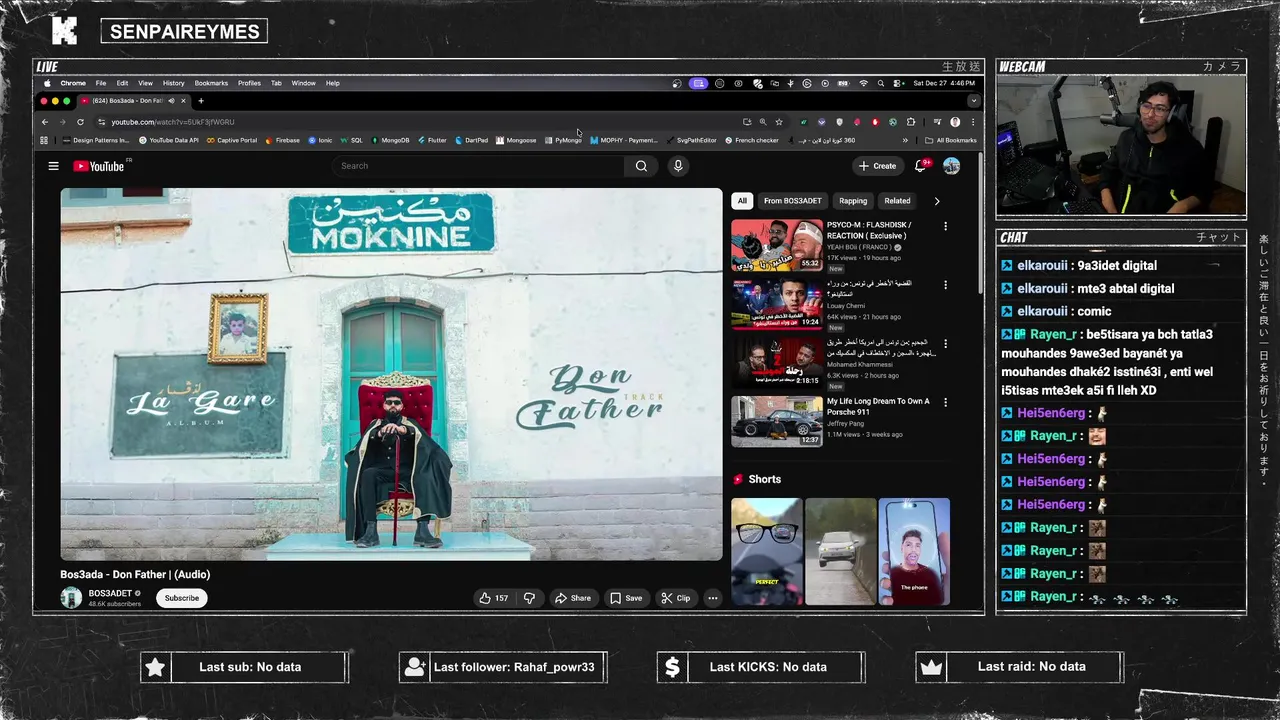This screenshot has height=720, width=1280.
Task: Open Wi-Fi status in menu bar
Action: tap(863, 83)
